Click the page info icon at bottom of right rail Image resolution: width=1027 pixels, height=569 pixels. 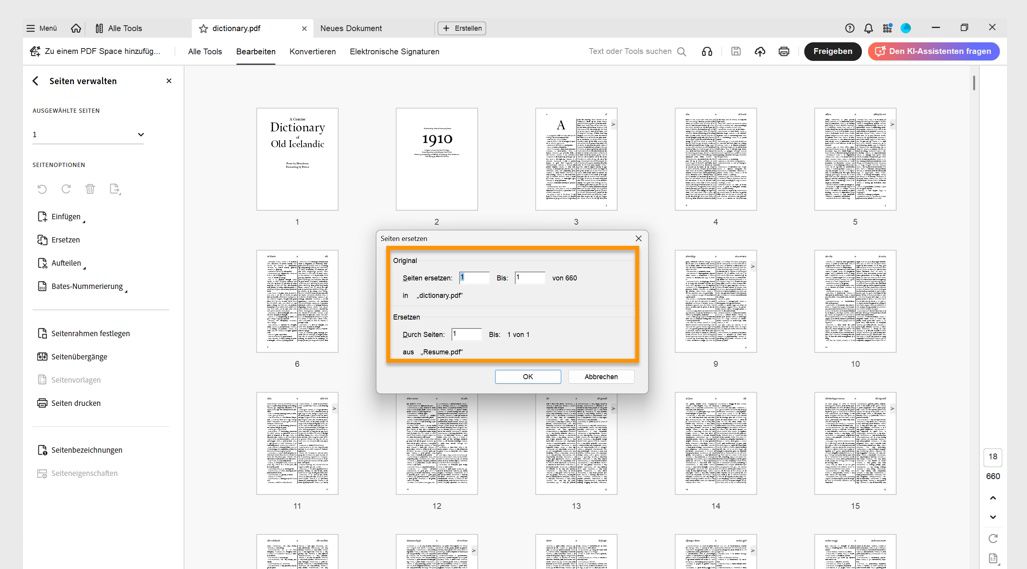point(993,559)
